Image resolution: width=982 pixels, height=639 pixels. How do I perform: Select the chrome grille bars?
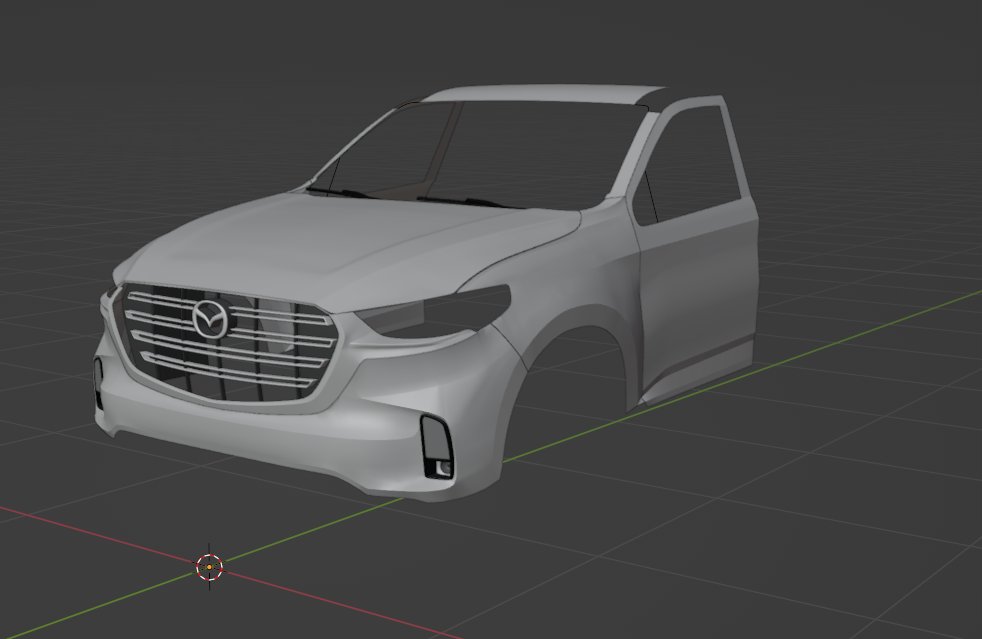click(229, 339)
